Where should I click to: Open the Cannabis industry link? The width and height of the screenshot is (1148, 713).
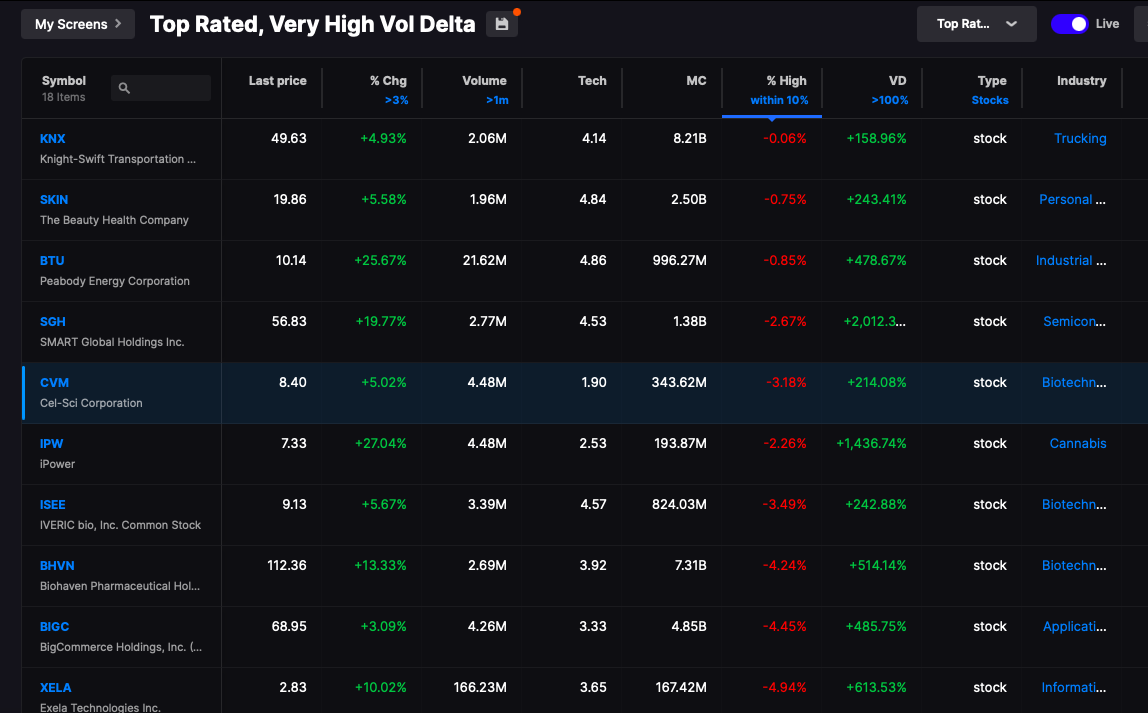point(1078,444)
